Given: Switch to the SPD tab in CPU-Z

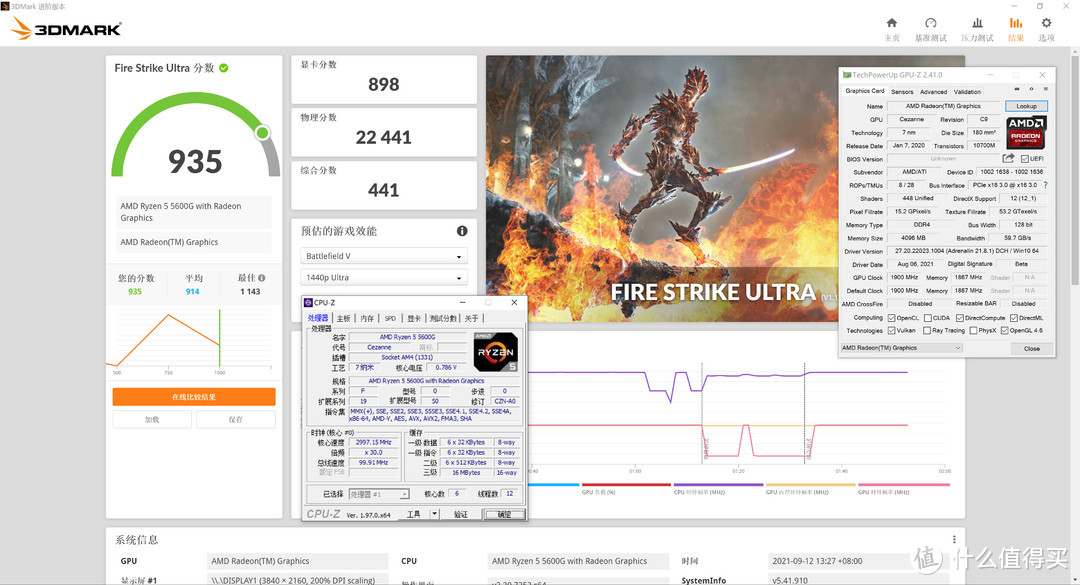Looking at the screenshot, I should point(390,318).
